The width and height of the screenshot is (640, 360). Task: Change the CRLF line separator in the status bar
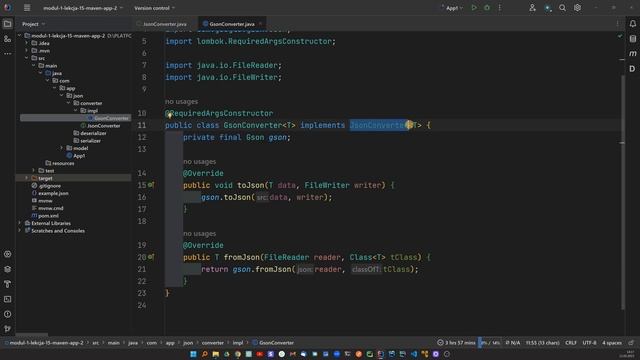(571, 343)
